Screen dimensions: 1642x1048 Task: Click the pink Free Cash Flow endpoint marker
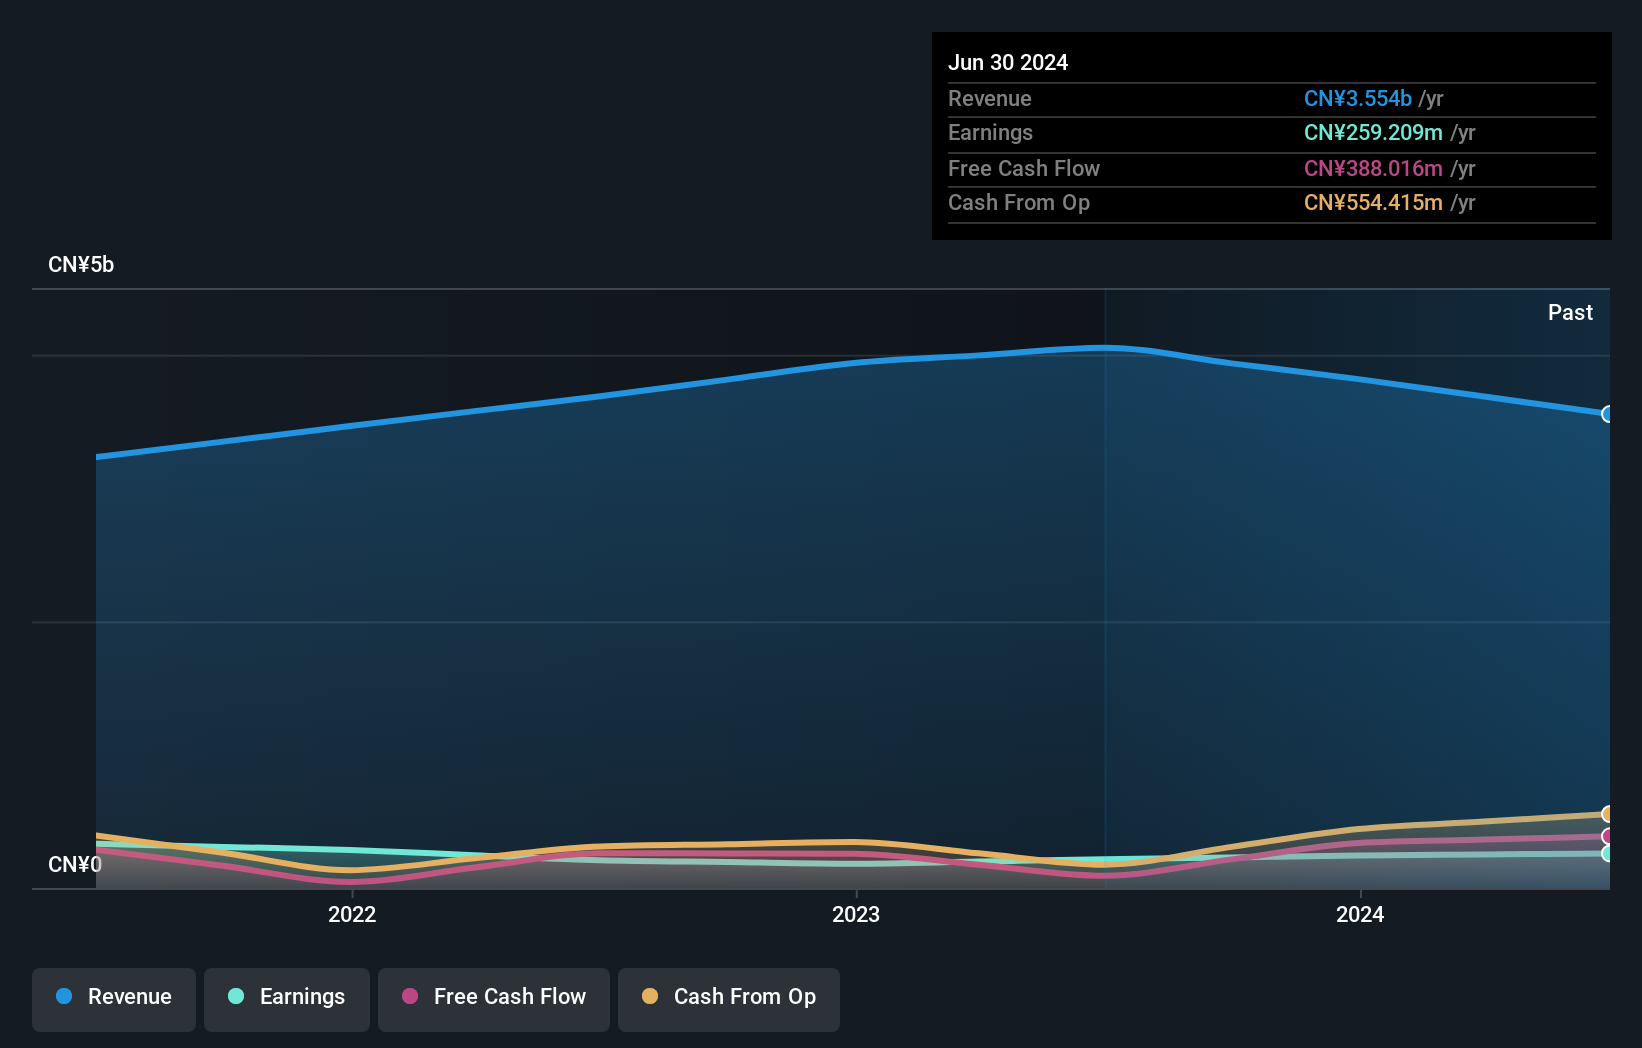pos(1607,836)
